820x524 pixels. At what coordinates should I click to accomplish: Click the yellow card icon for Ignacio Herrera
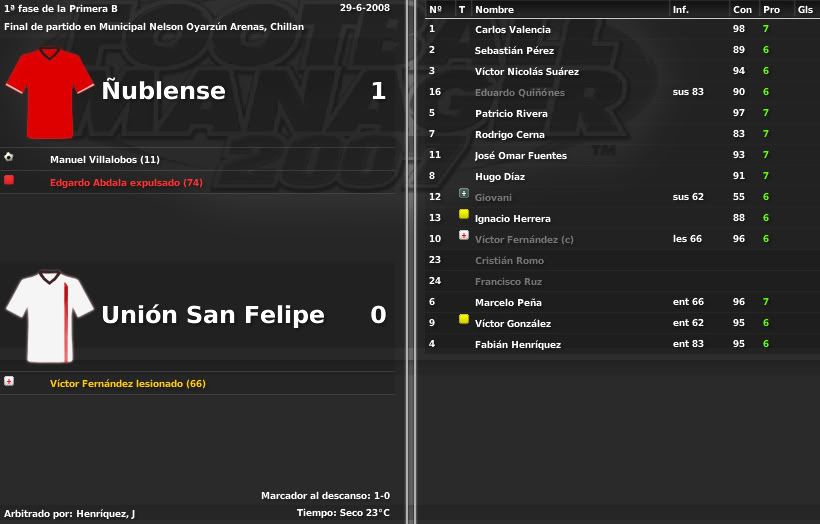[x=464, y=214]
